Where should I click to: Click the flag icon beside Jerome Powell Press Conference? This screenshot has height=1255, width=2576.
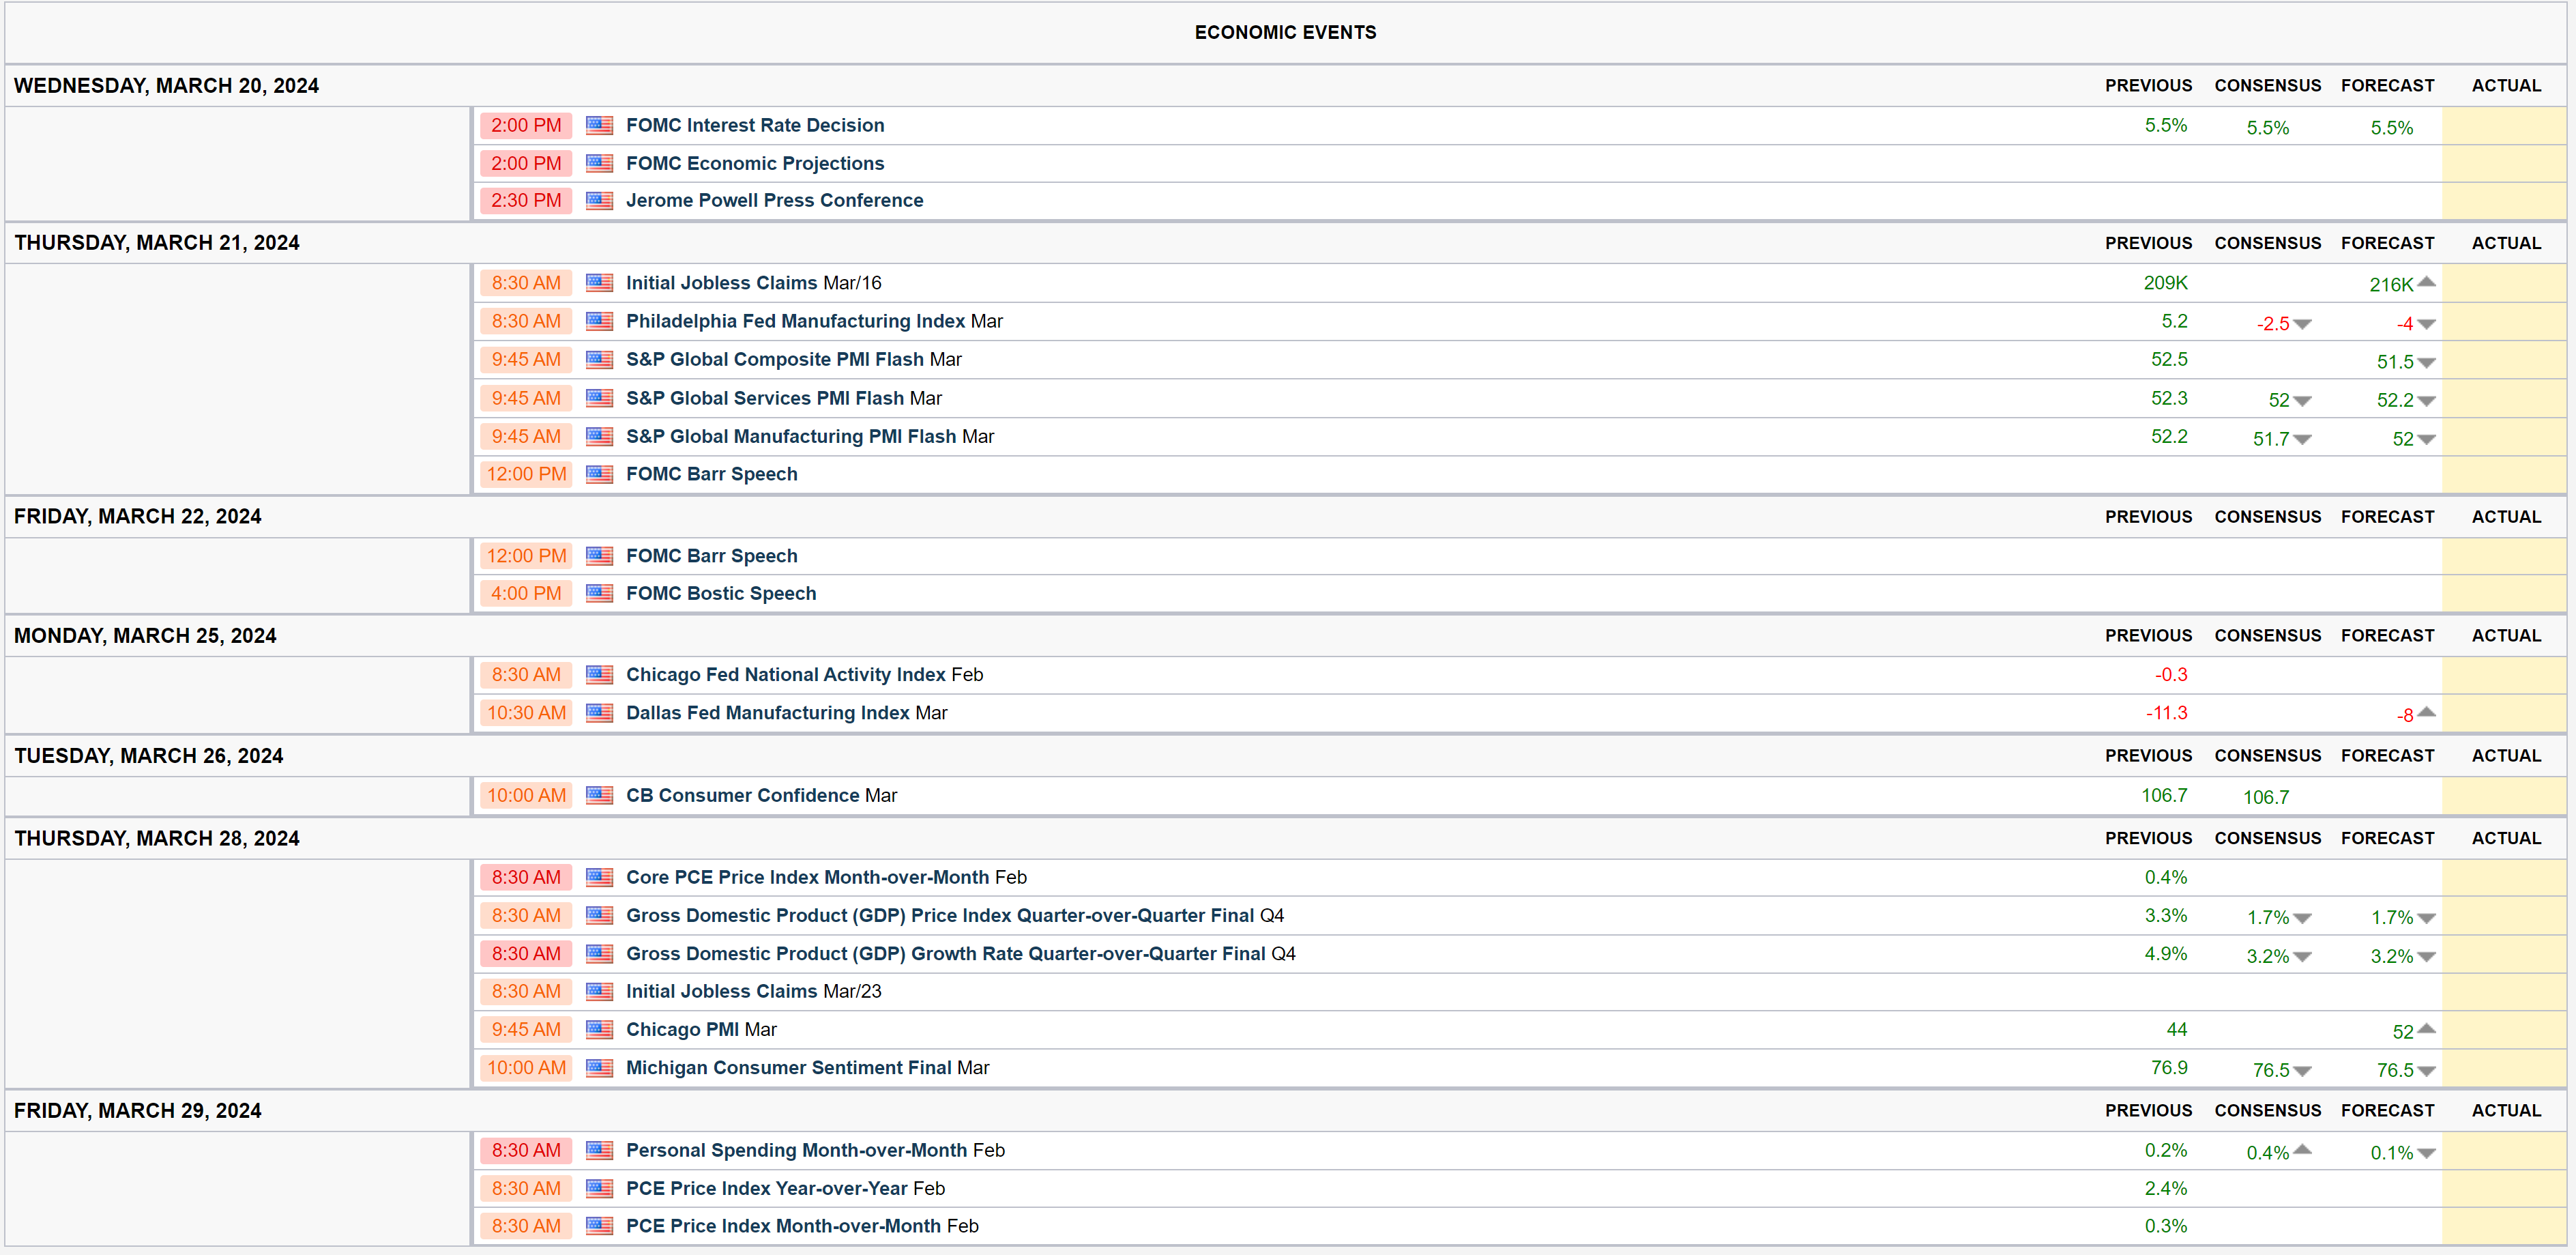(599, 200)
